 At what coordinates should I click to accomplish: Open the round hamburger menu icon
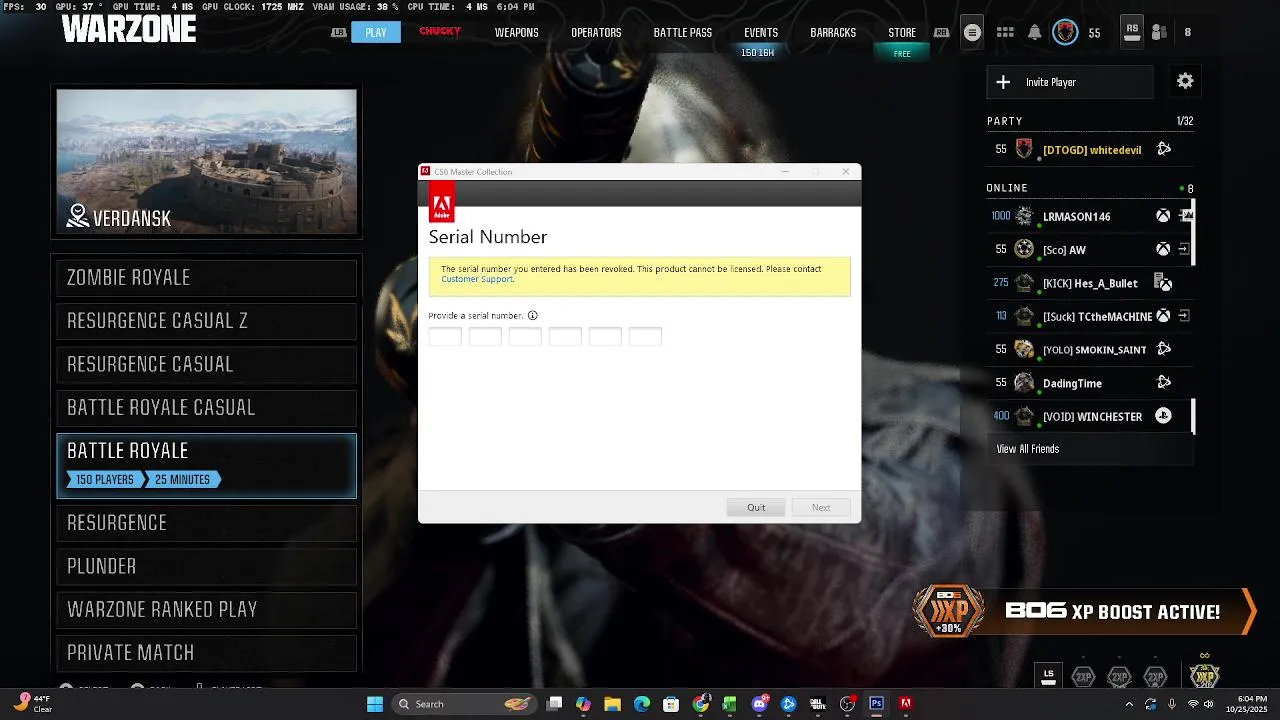(972, 33)
